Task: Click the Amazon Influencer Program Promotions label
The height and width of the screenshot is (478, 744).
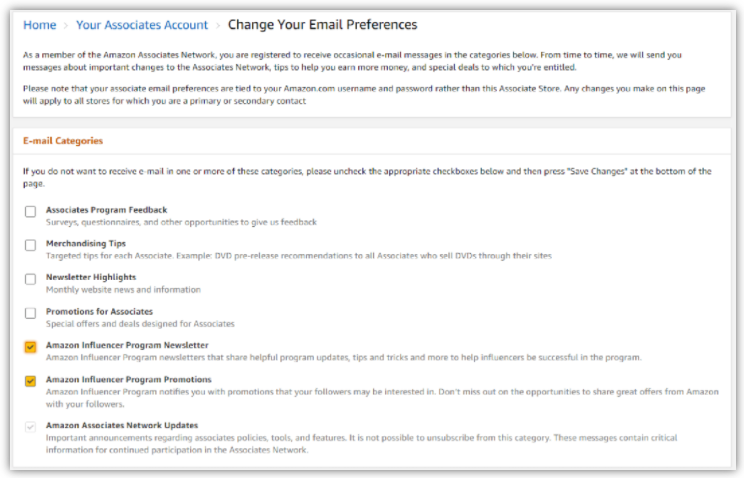Action: tap(129, 380)
